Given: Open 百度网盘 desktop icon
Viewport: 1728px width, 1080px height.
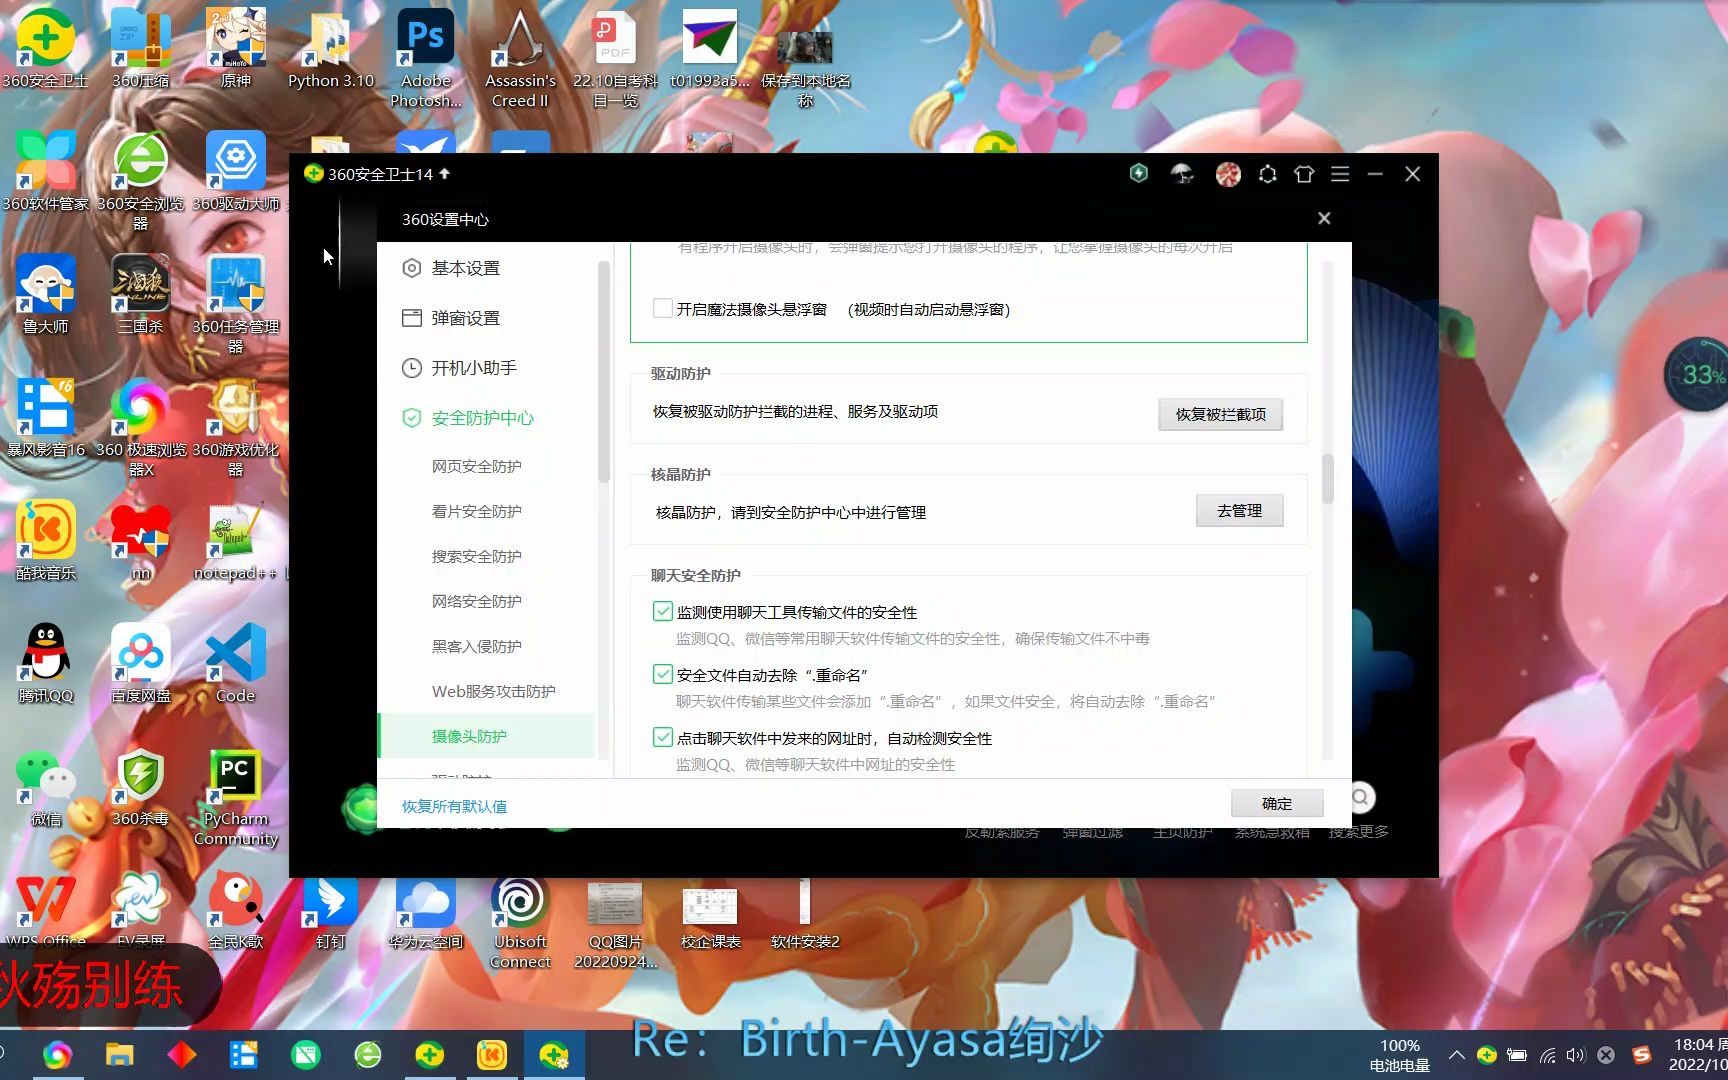Looking at the screenshot, I should [141, 663].
